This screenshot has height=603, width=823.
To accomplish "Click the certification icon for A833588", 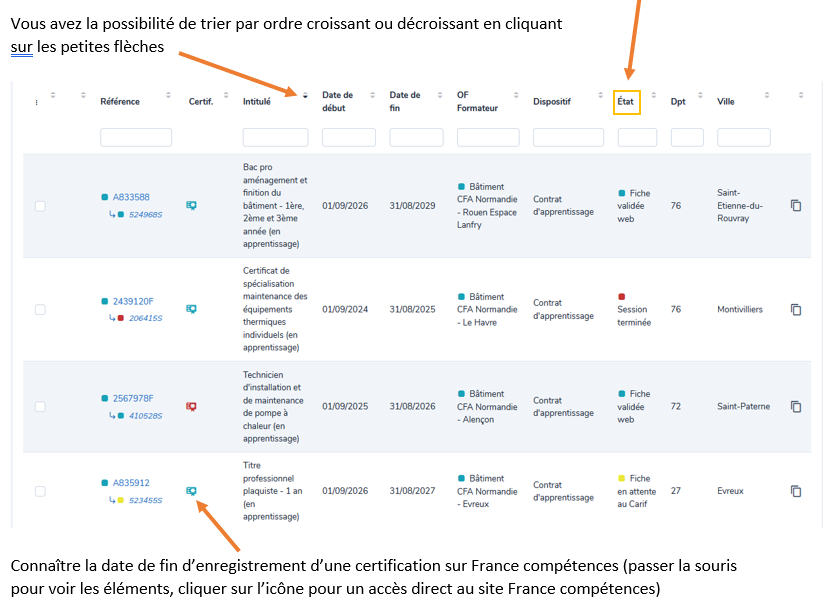I will click(191, 205).
